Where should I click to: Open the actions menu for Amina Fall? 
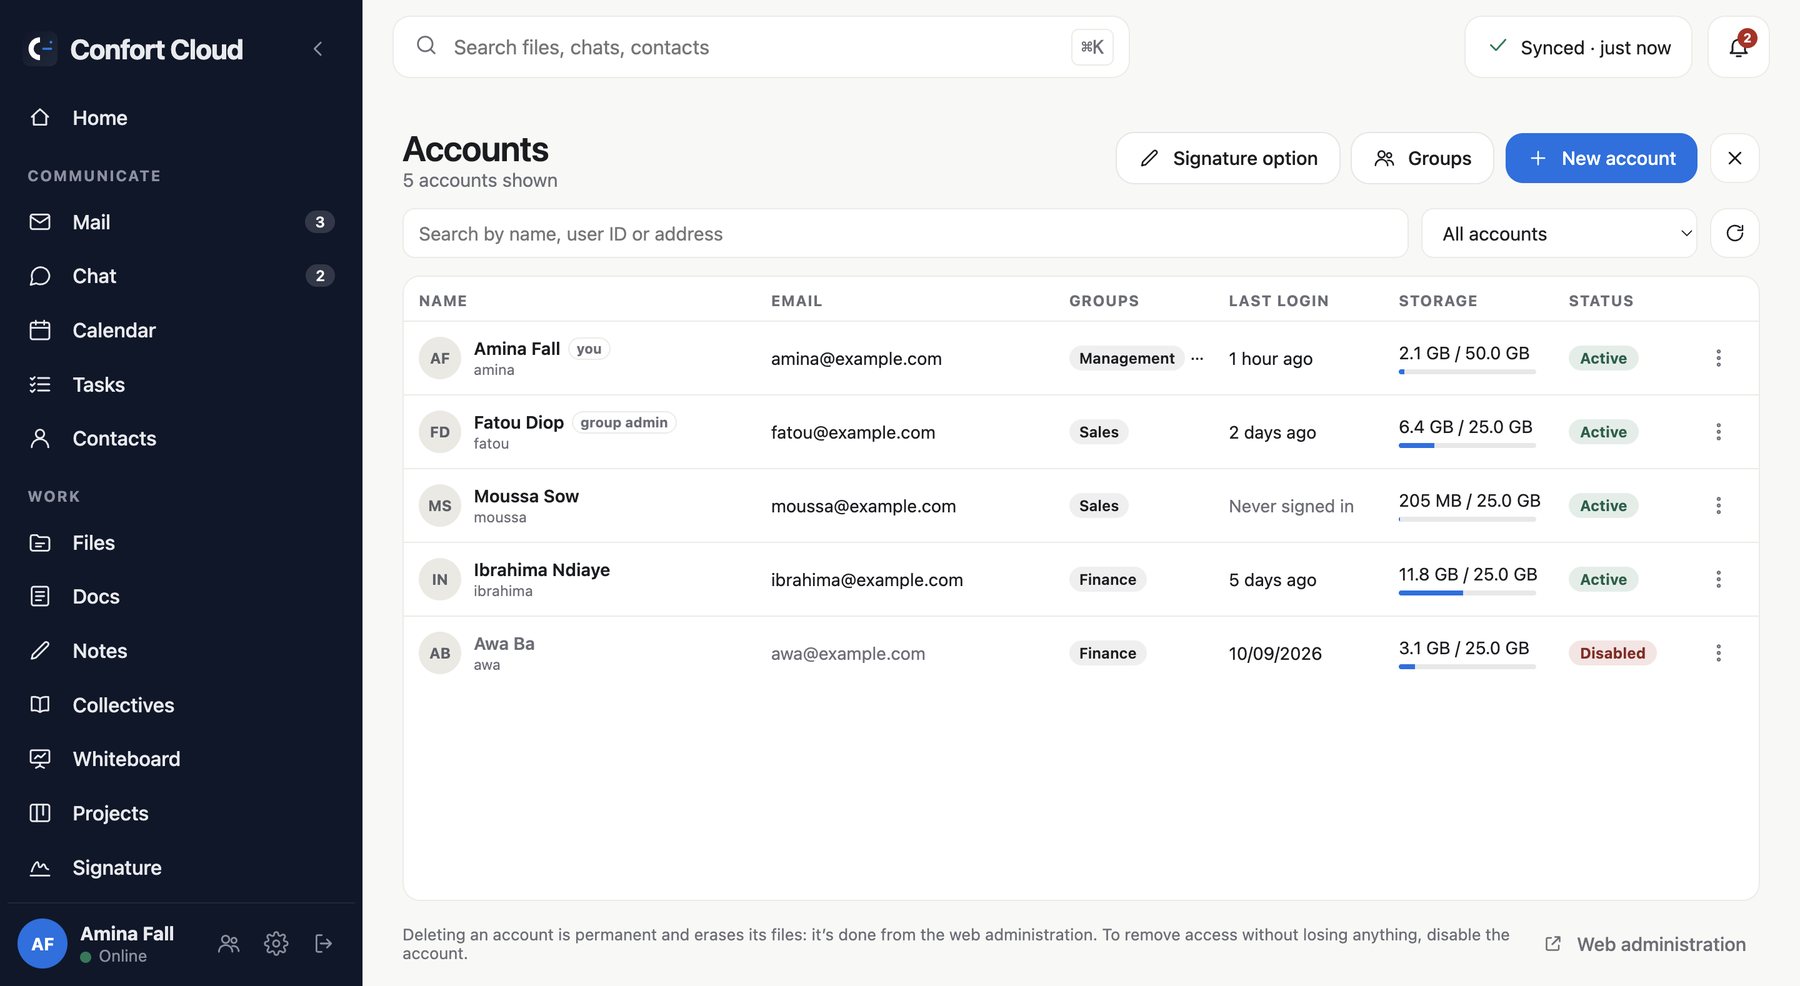point(1718,358)
